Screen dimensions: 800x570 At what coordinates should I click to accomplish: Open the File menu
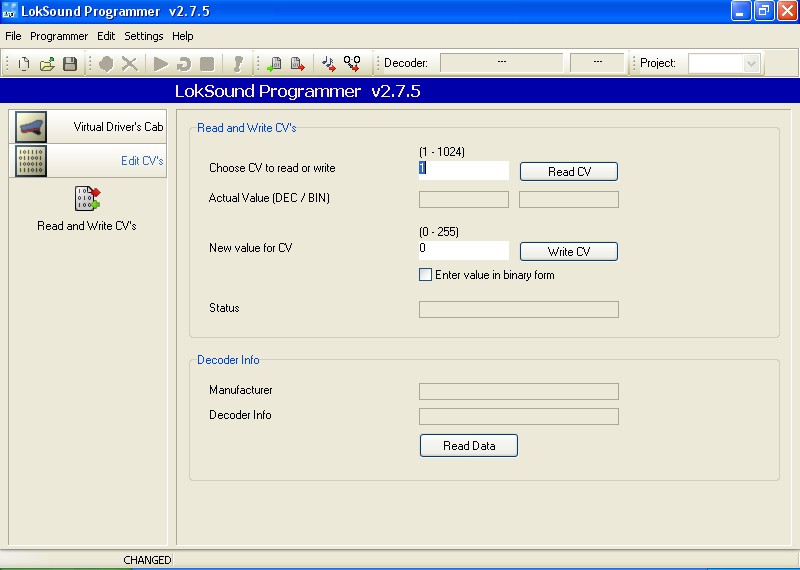point(13,36)
